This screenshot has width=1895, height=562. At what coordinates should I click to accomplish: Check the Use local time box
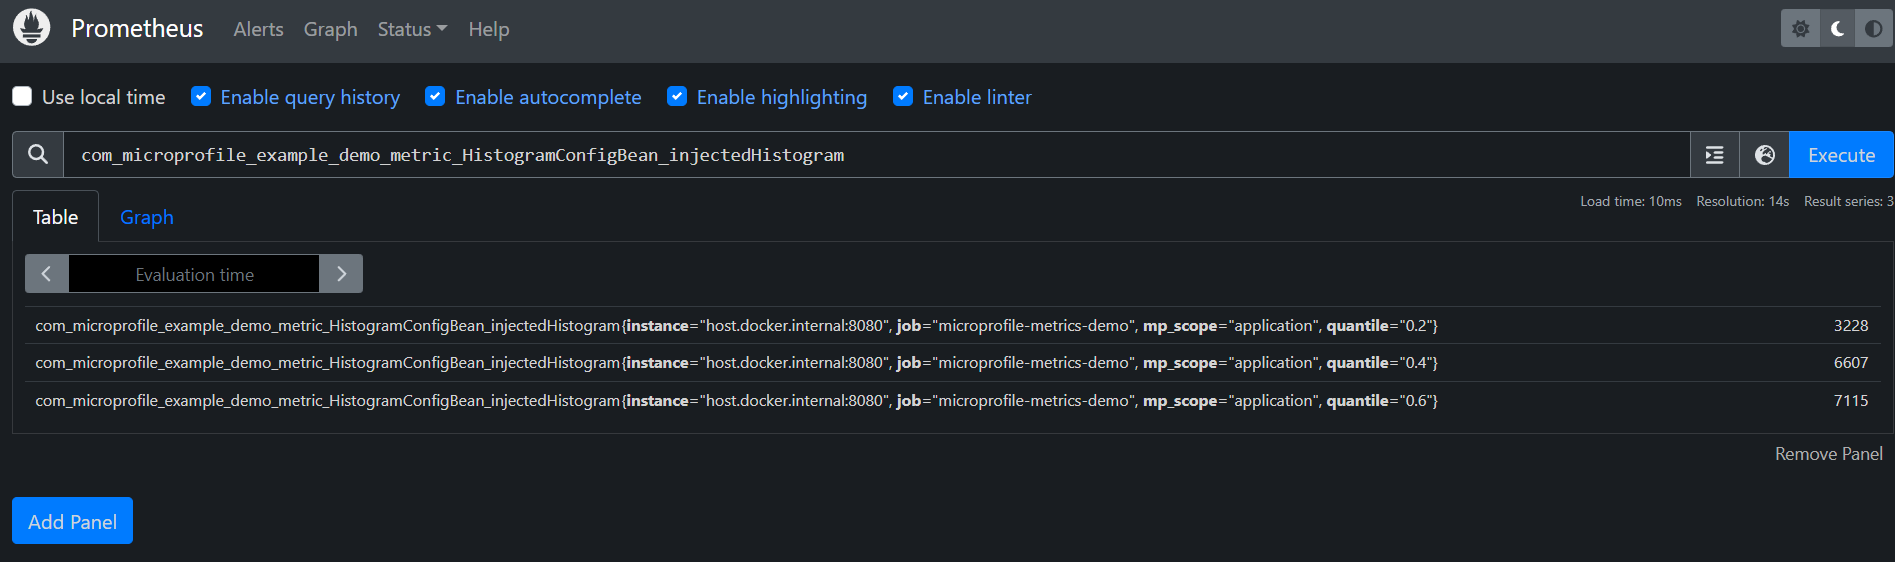click(22, 97)
